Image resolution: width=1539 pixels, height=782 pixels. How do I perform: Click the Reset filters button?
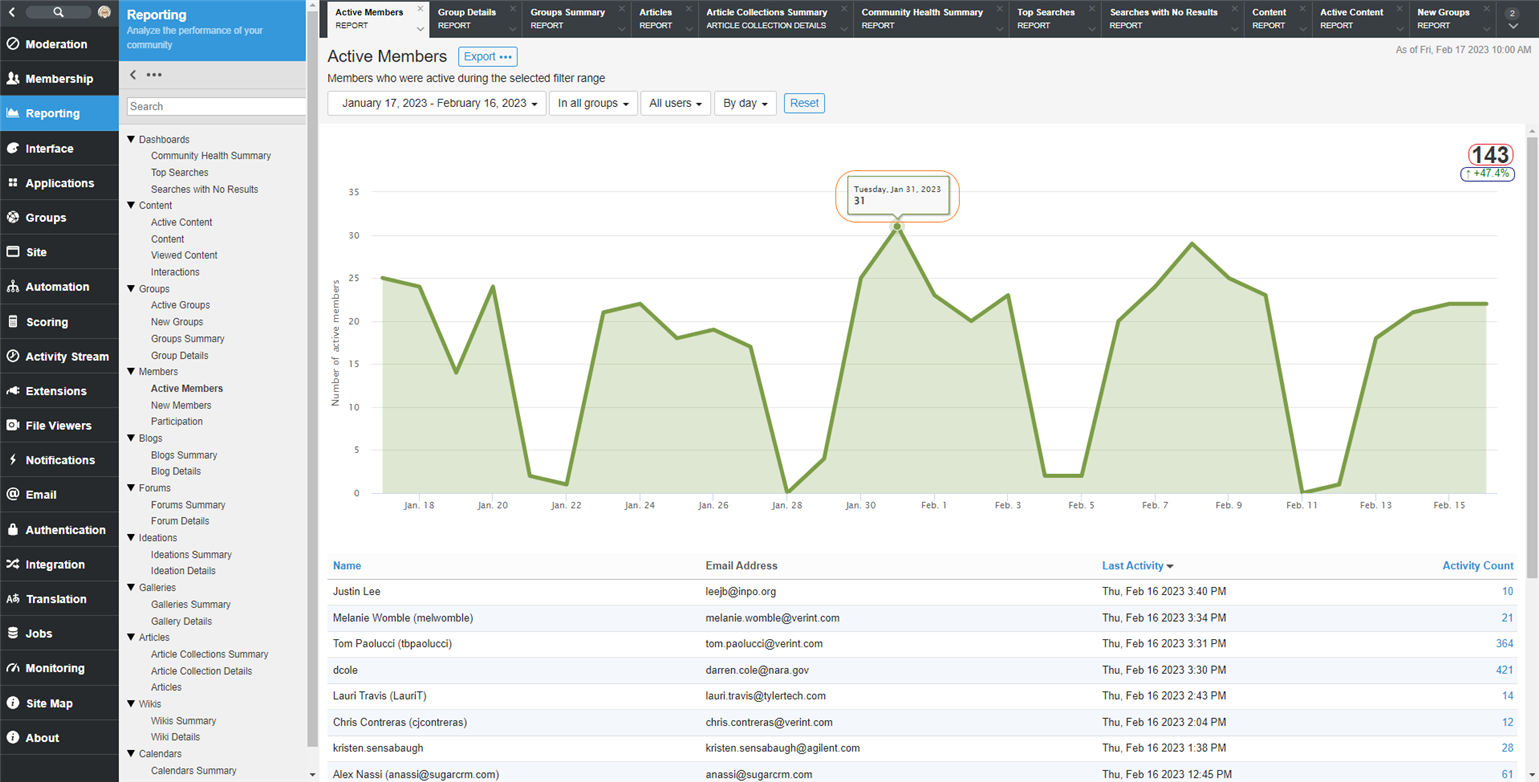[x=804, y=103]
